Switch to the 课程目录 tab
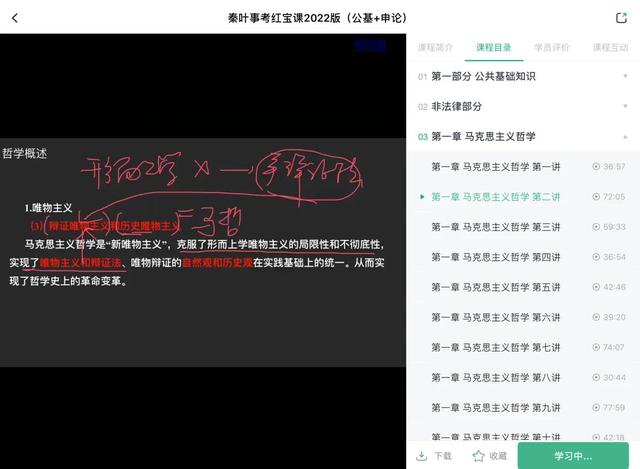The width and height of the screenshot is (640, 469). [x=493, y=47]
